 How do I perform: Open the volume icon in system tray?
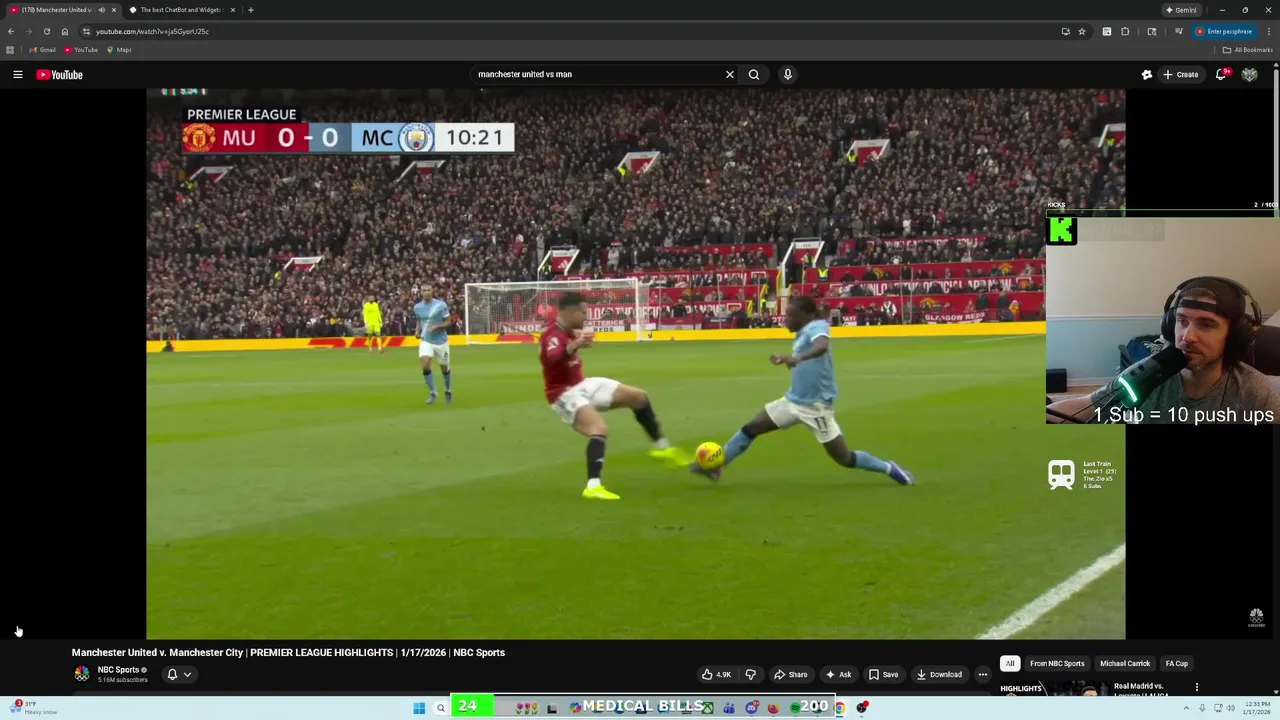click(x=1230, y=708)
